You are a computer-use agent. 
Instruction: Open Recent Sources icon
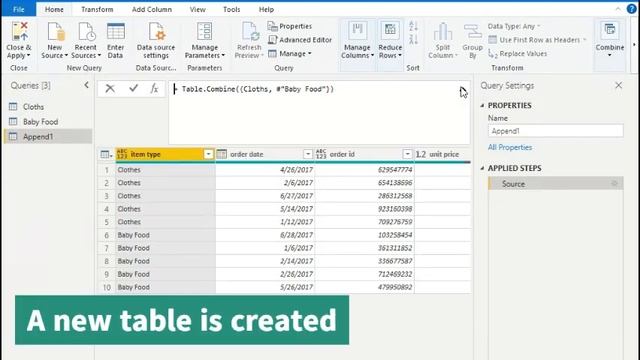(86, 31)
